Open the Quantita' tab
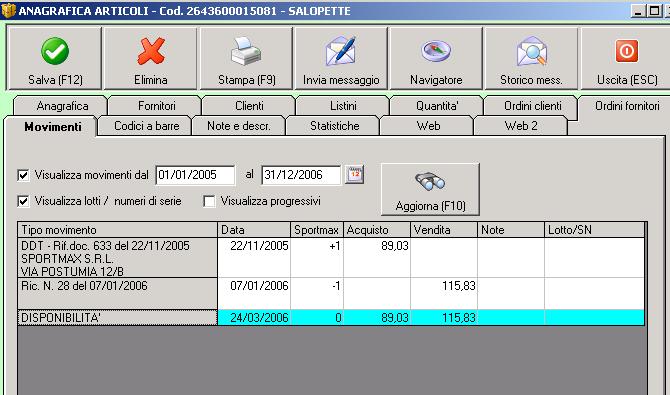Viewport: 670px width, 395px height. click(x=437, y=106)
